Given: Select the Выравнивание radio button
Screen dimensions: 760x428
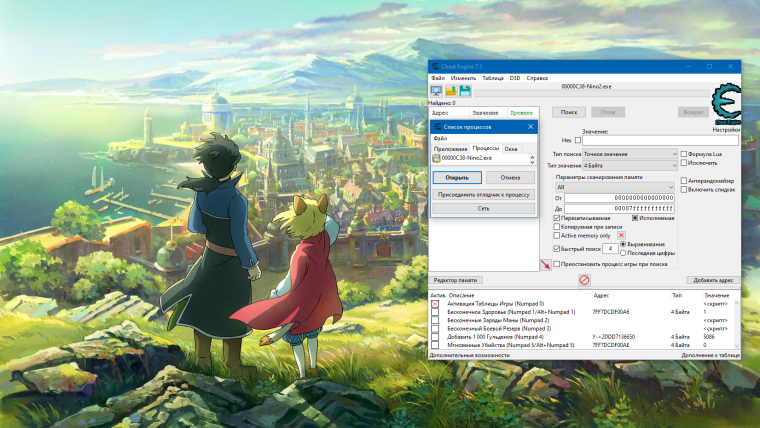Looking at the screenshot, I should tap(623, 244).
